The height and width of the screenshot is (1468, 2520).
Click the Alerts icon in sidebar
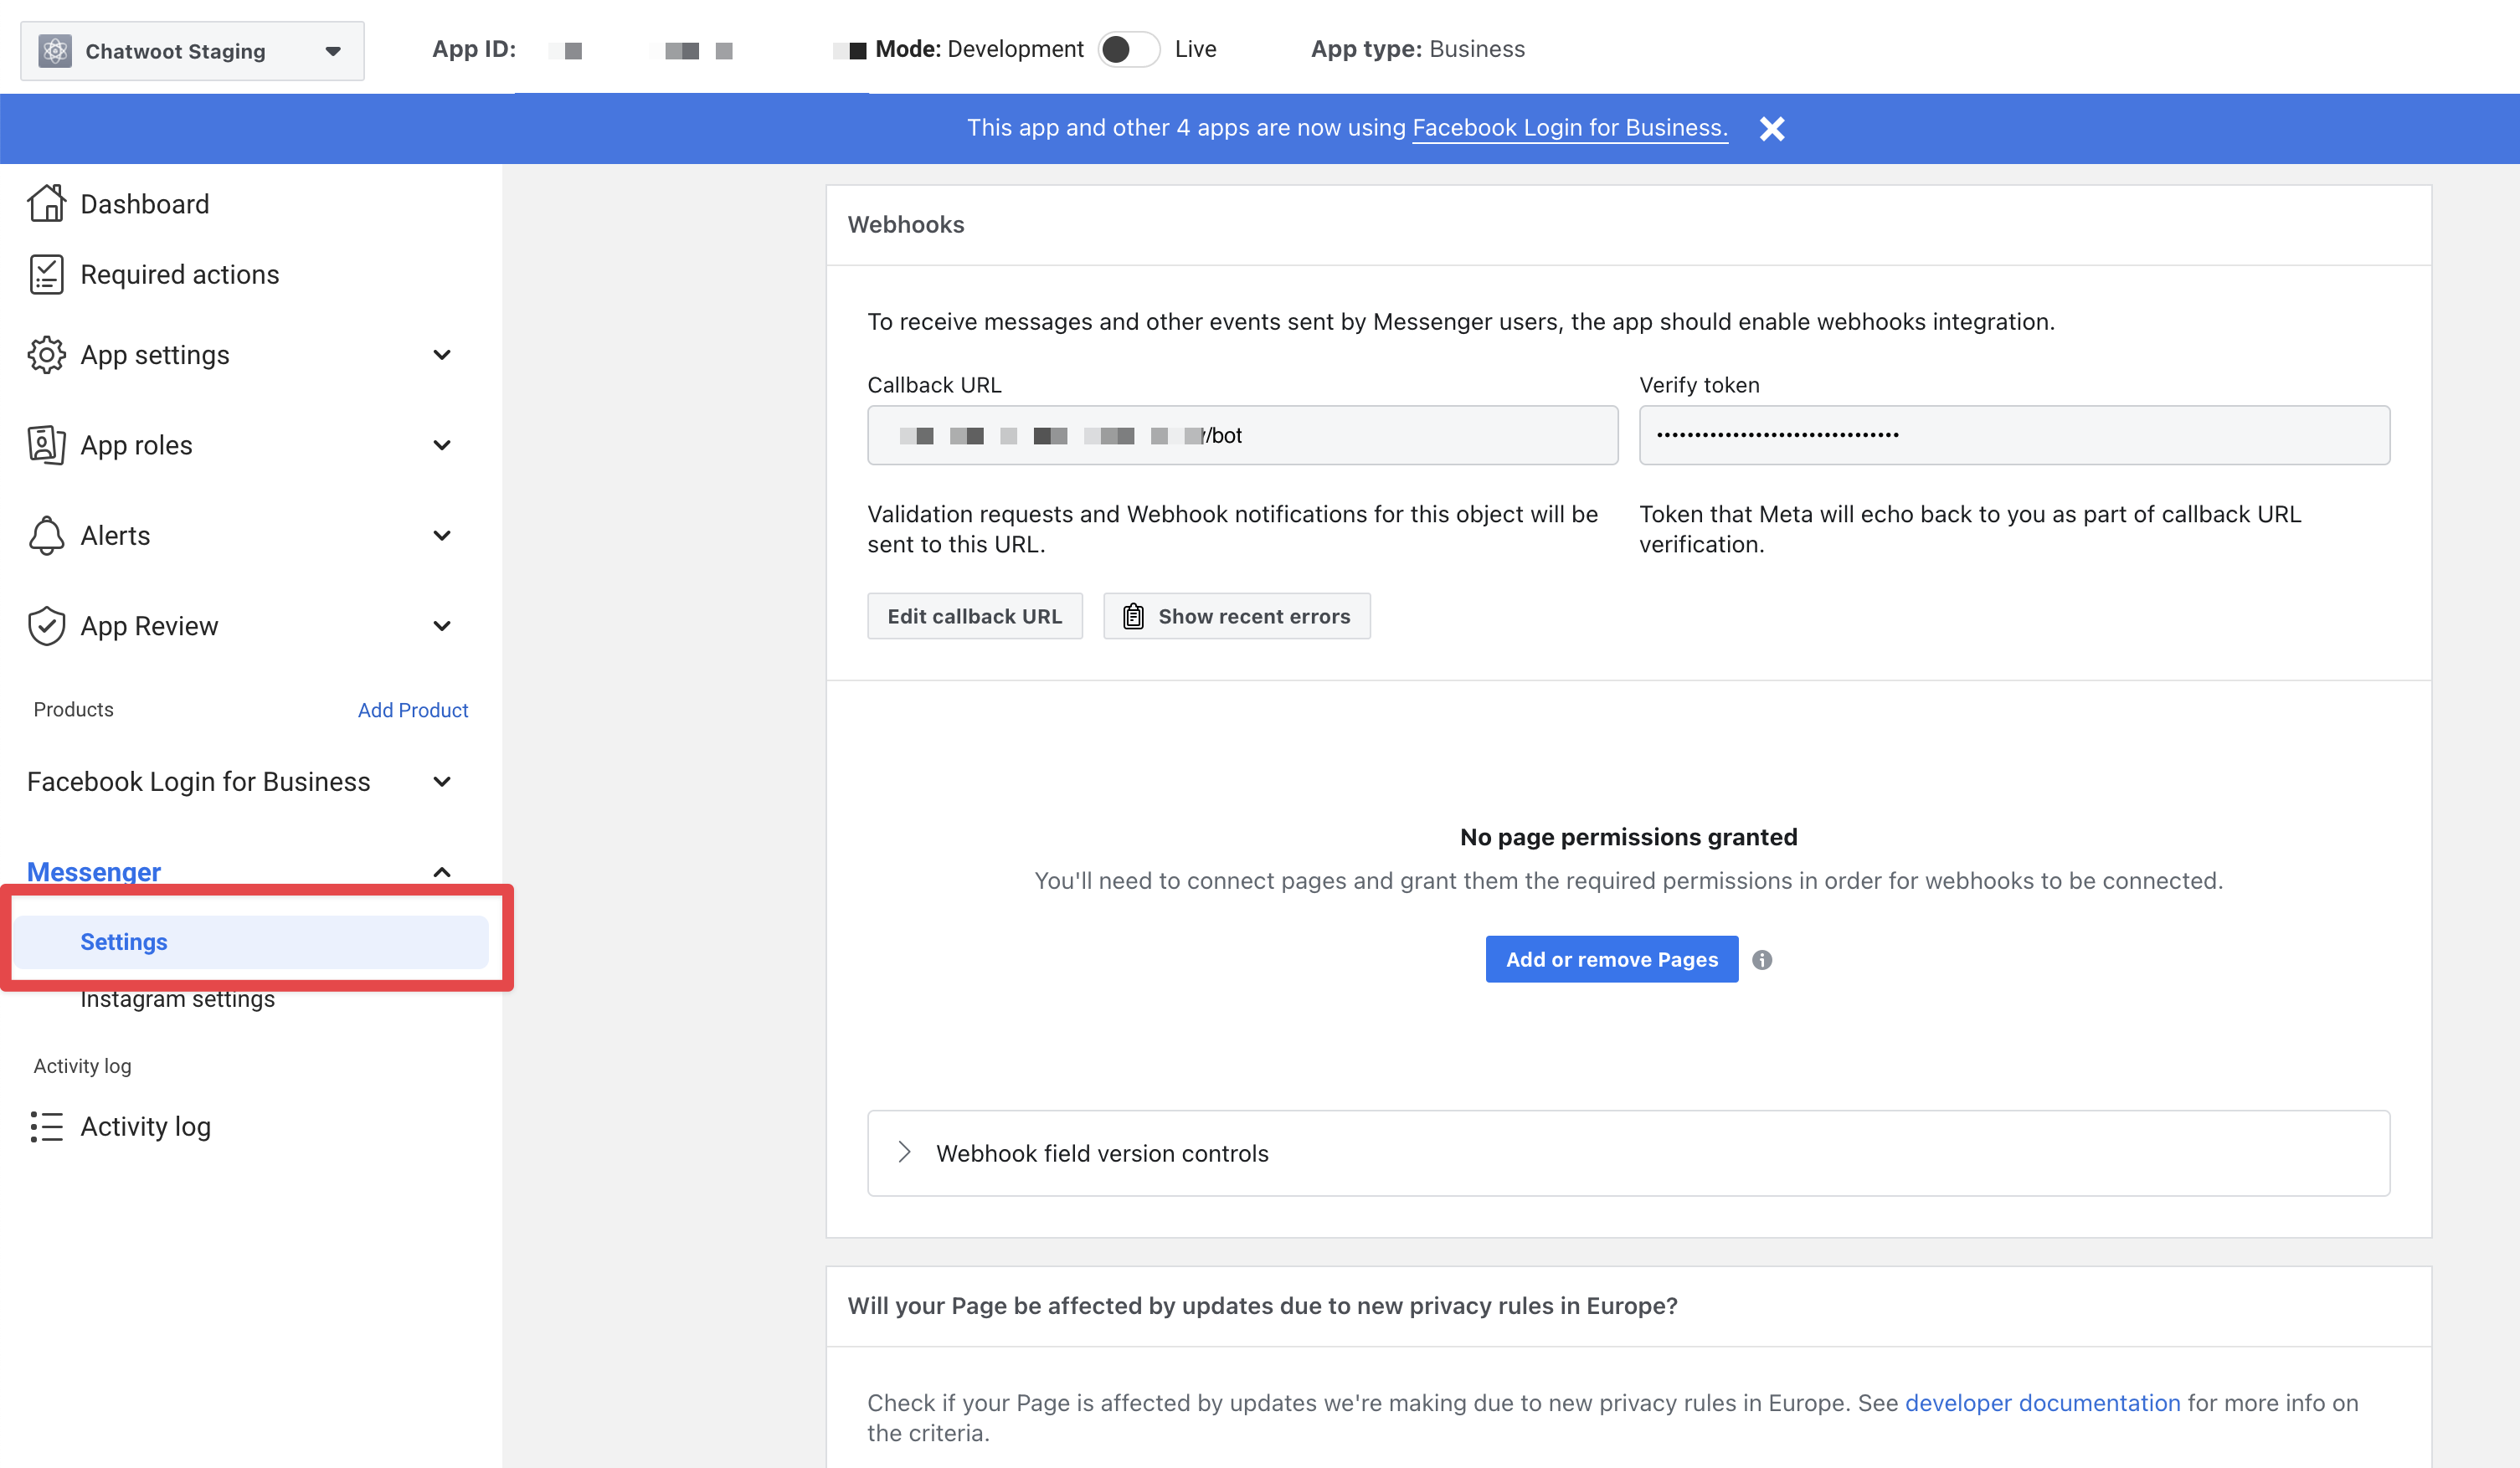[47, 535]
